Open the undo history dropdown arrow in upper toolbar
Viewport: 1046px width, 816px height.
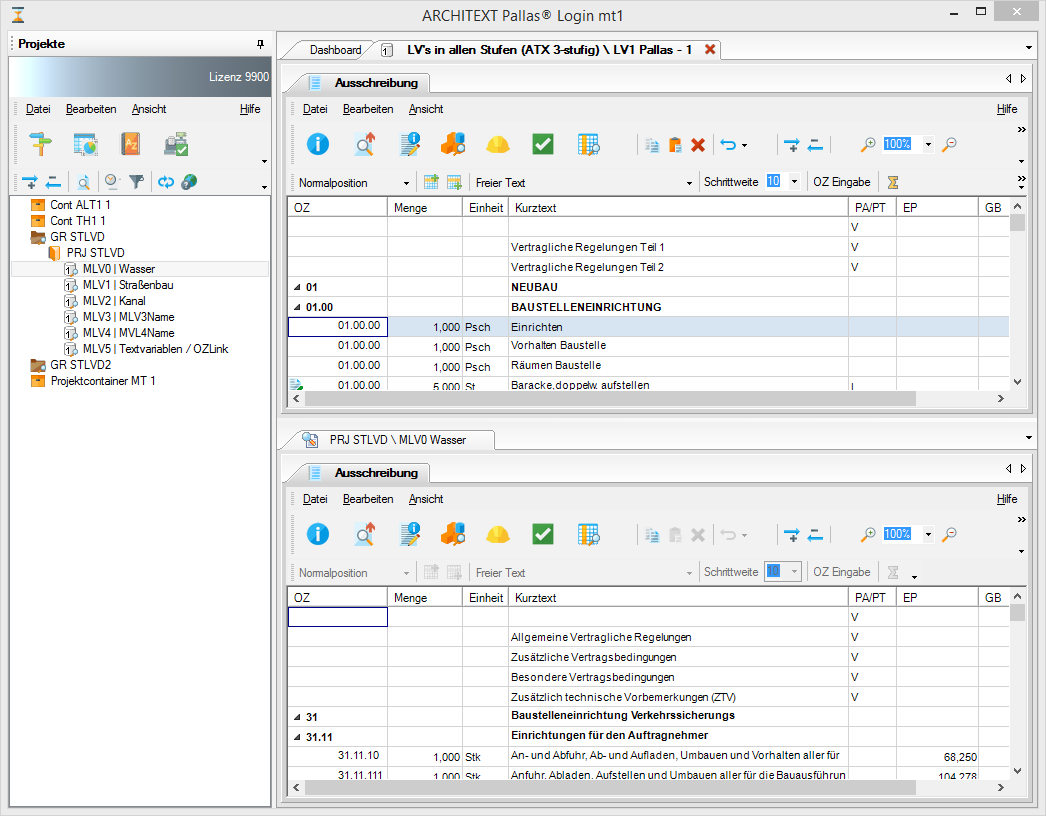coord(744,145)
